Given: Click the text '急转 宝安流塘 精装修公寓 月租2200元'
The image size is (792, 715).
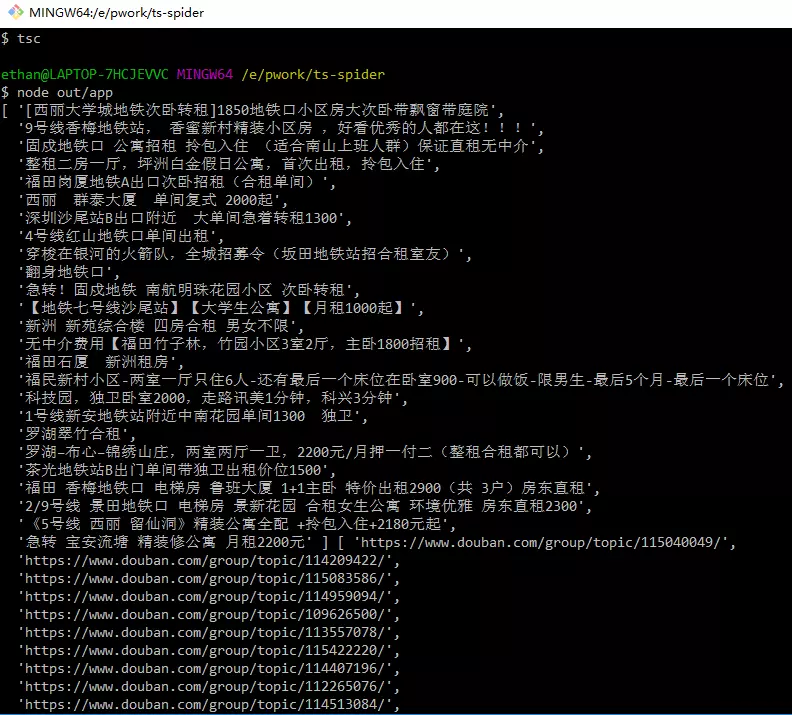Looking at the screenshot, I should pyautogui.click(x=165, y=543).
